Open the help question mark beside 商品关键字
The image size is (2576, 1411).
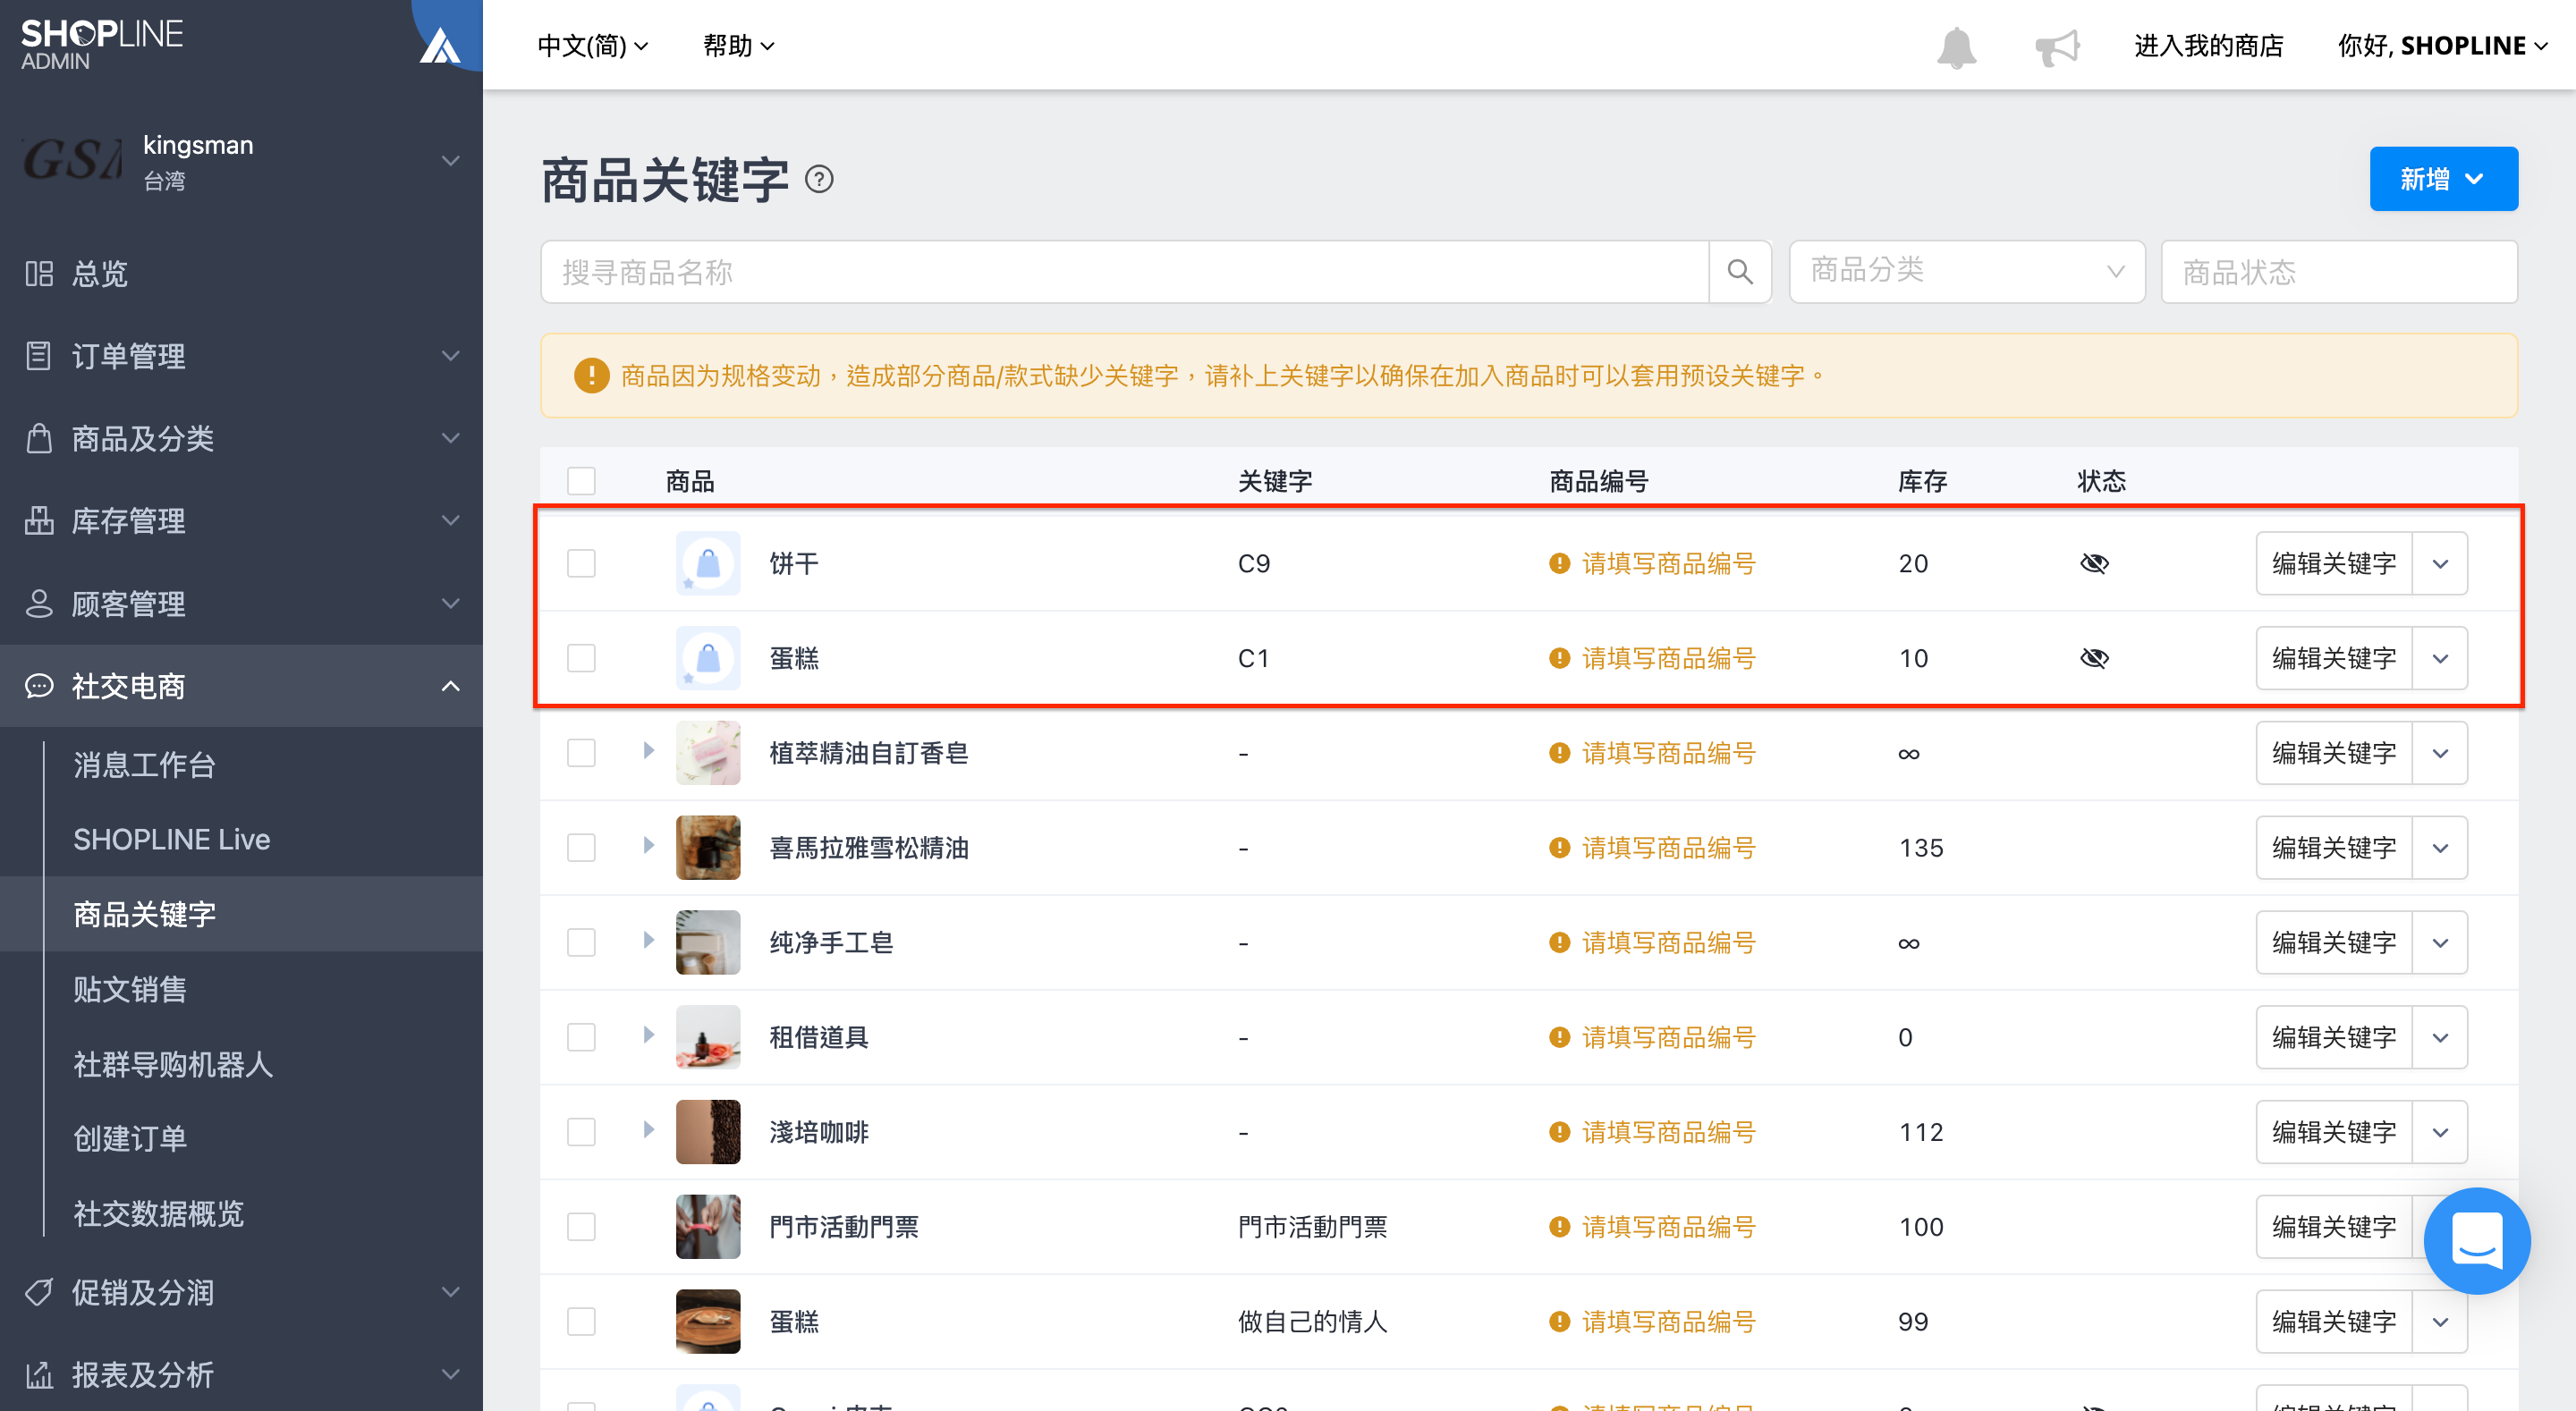coord(819,180)
